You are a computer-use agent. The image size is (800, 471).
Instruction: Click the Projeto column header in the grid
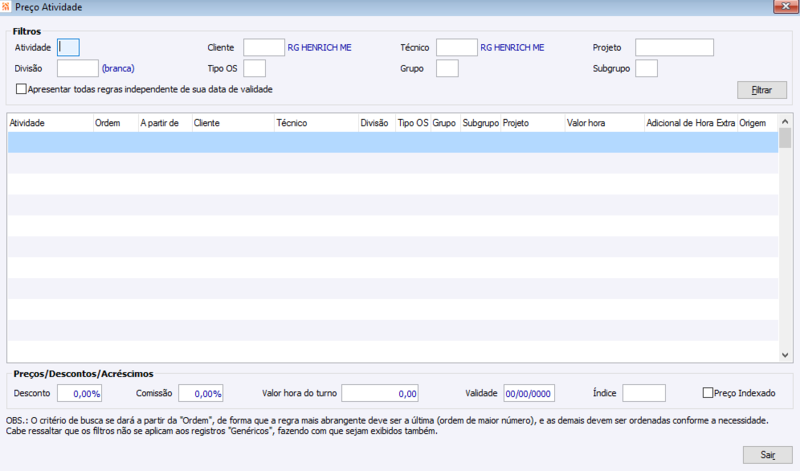(x=533, y=123)
